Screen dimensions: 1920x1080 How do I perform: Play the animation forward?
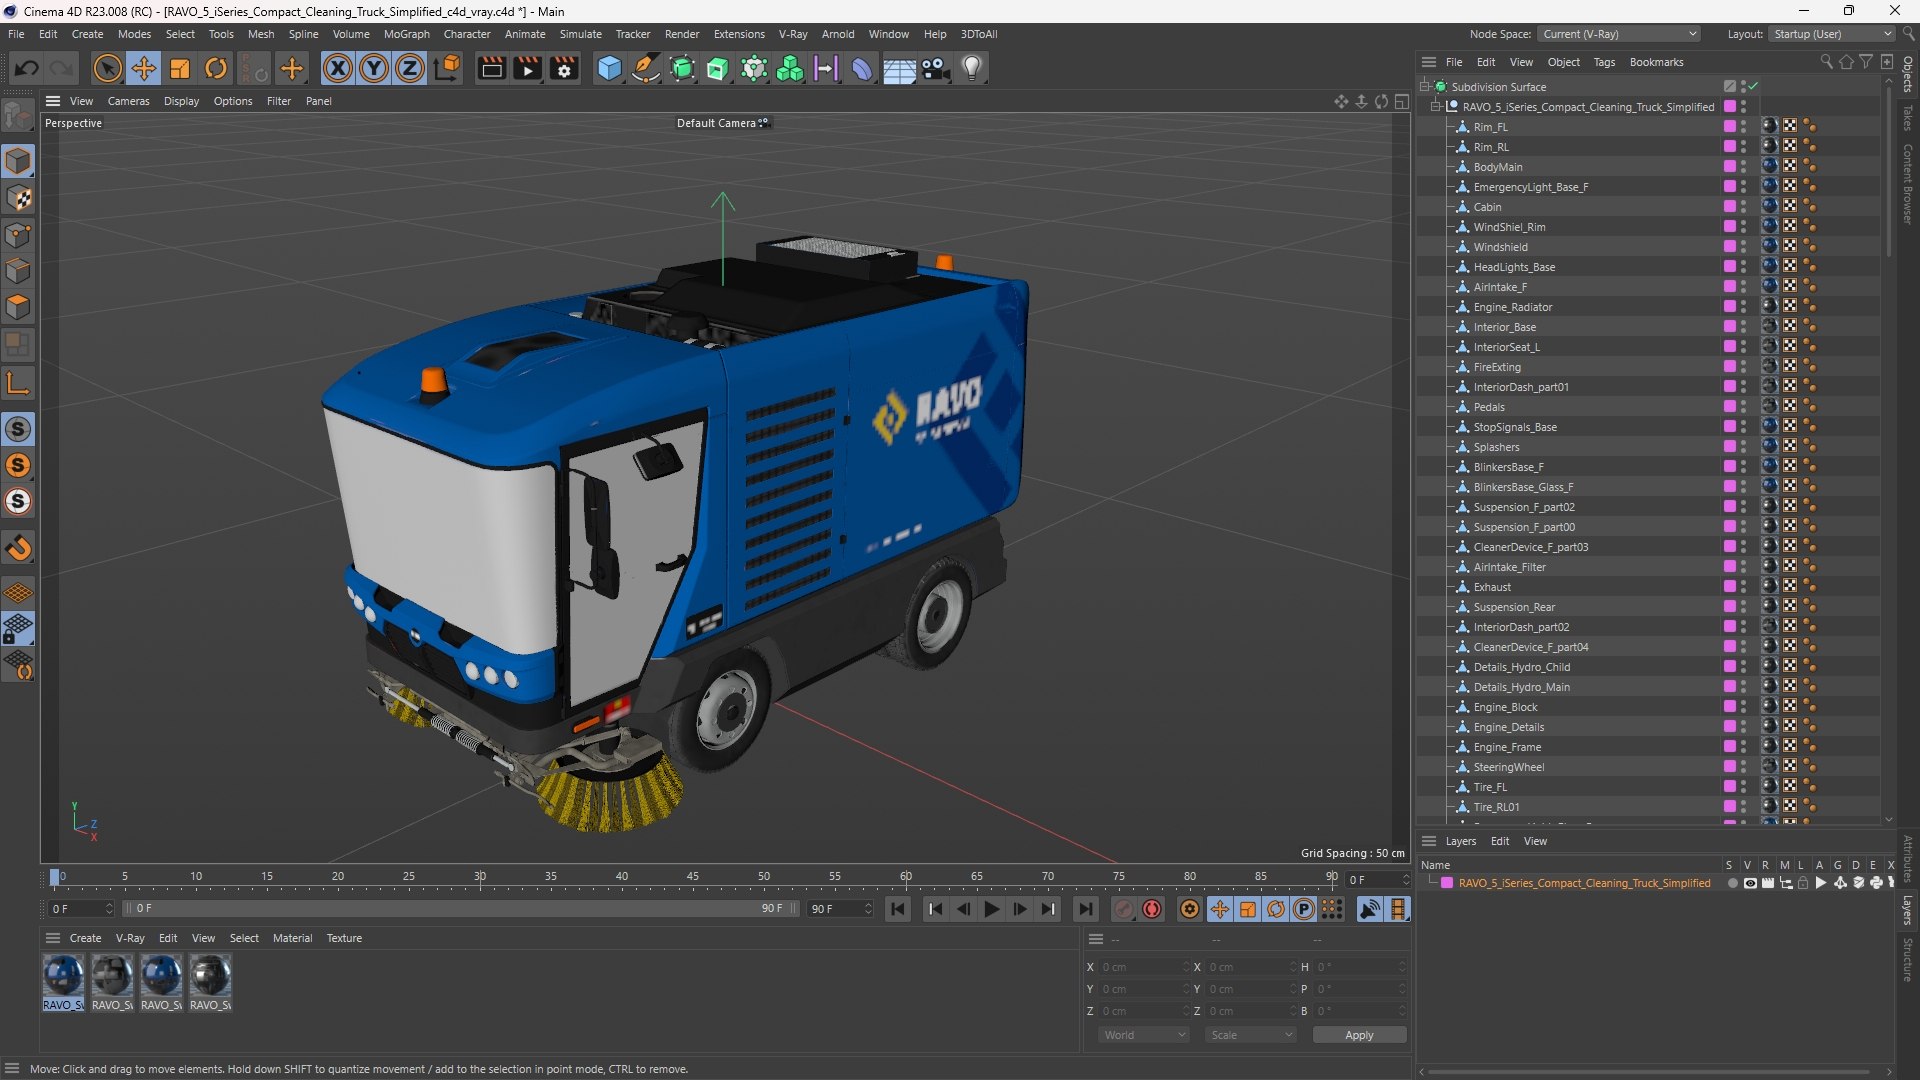click(992, 909)
